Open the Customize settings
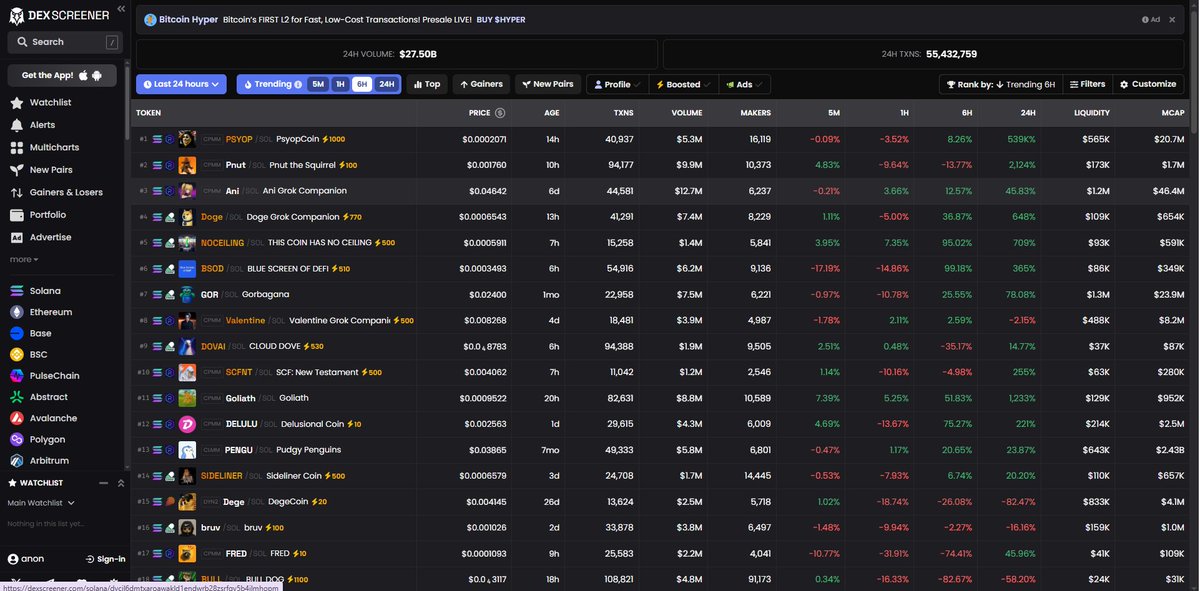 [1148, 85]
